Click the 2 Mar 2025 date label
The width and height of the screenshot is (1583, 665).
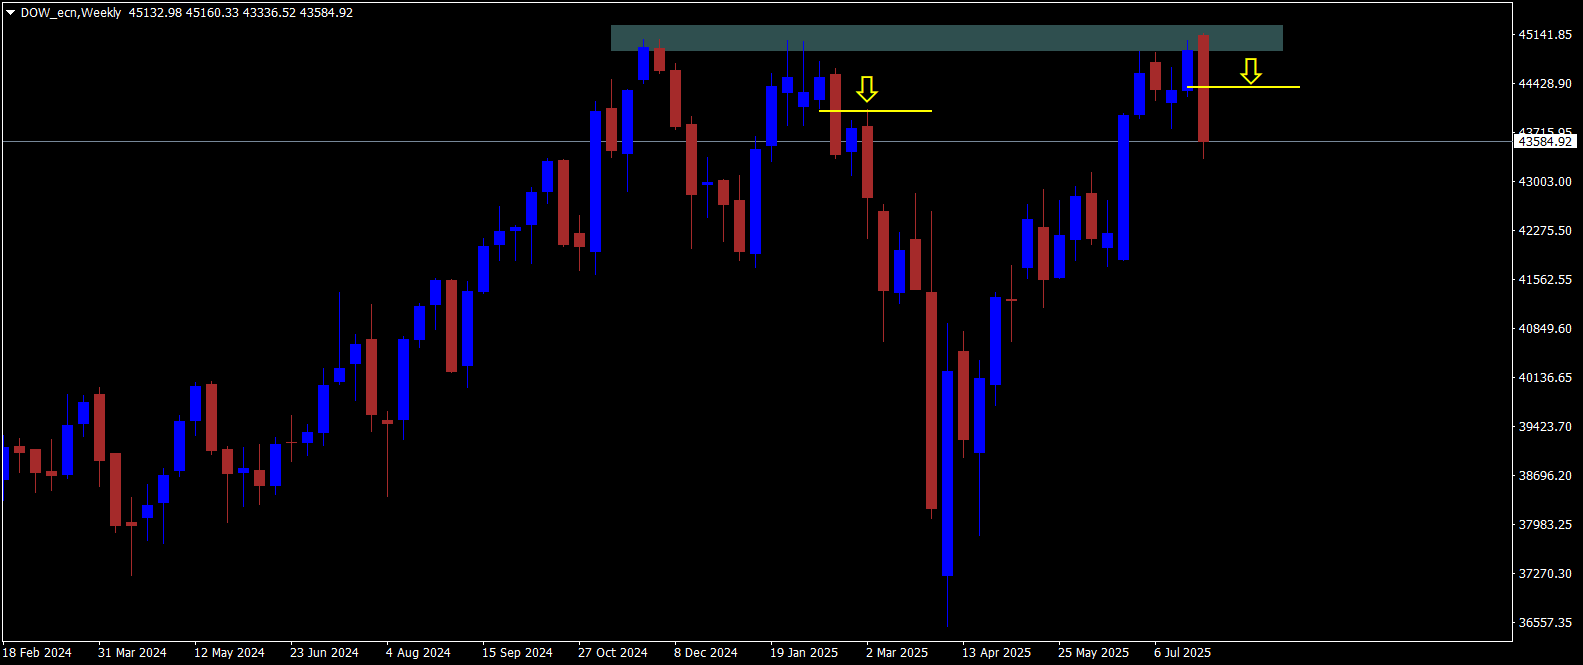point(897,653)
